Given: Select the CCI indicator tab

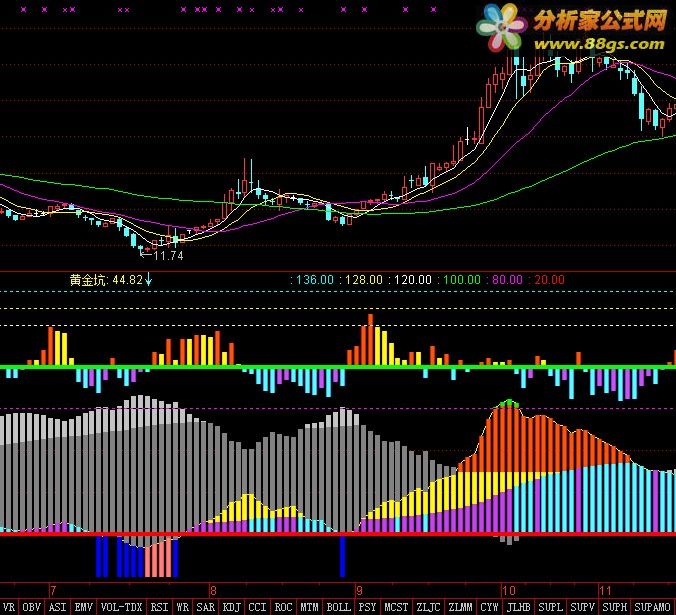Looking at the screenshot, I should [x=257, y=607].
